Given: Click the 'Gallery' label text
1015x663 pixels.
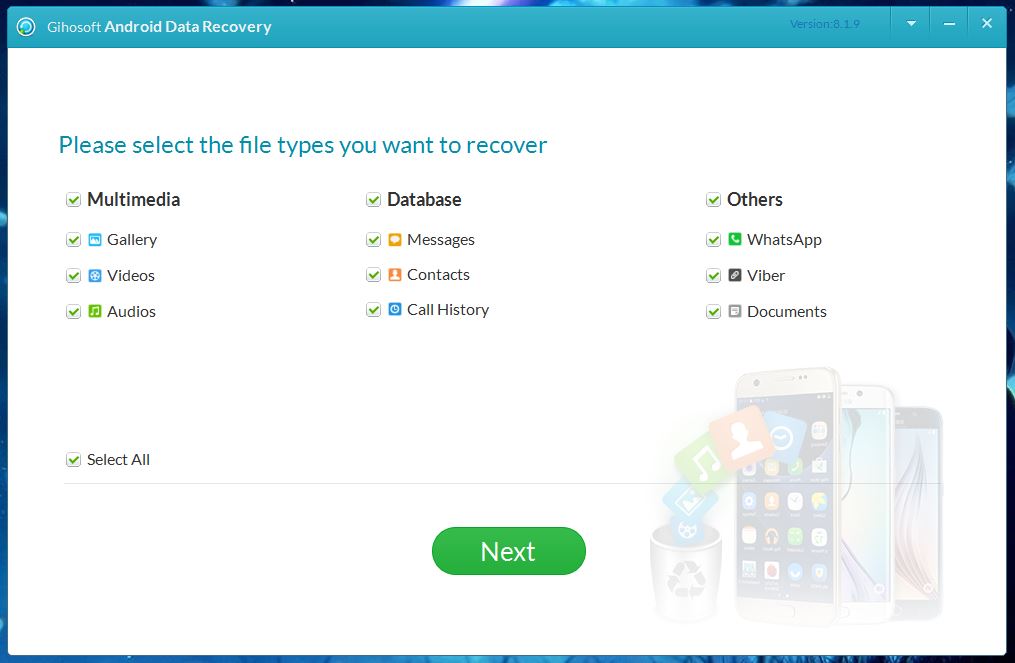Looking at the screenshot, I should pos(132,240).
